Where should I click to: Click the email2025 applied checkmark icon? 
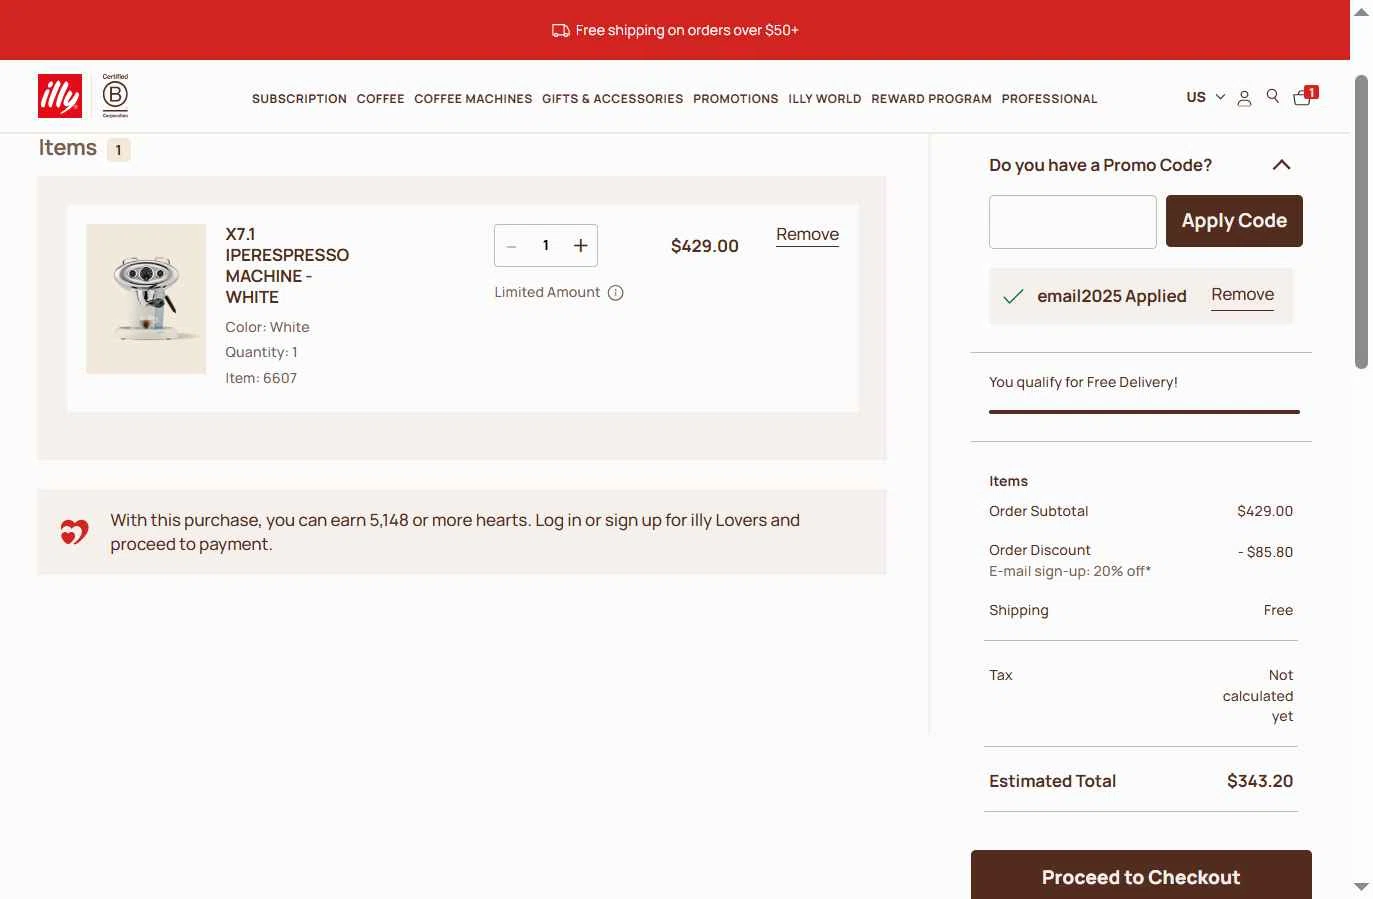(x=1013, y=296)
